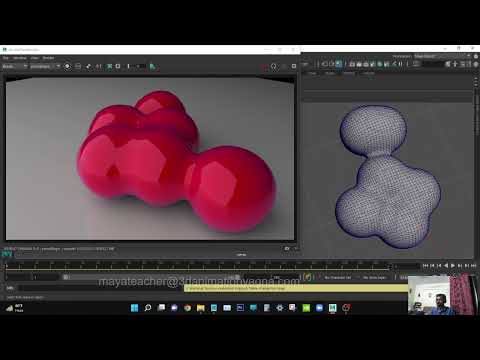Click the 1:1 zoom icon in RenderView toolbar
Screen dimensions: 480x360
click(x=99, y=66)
